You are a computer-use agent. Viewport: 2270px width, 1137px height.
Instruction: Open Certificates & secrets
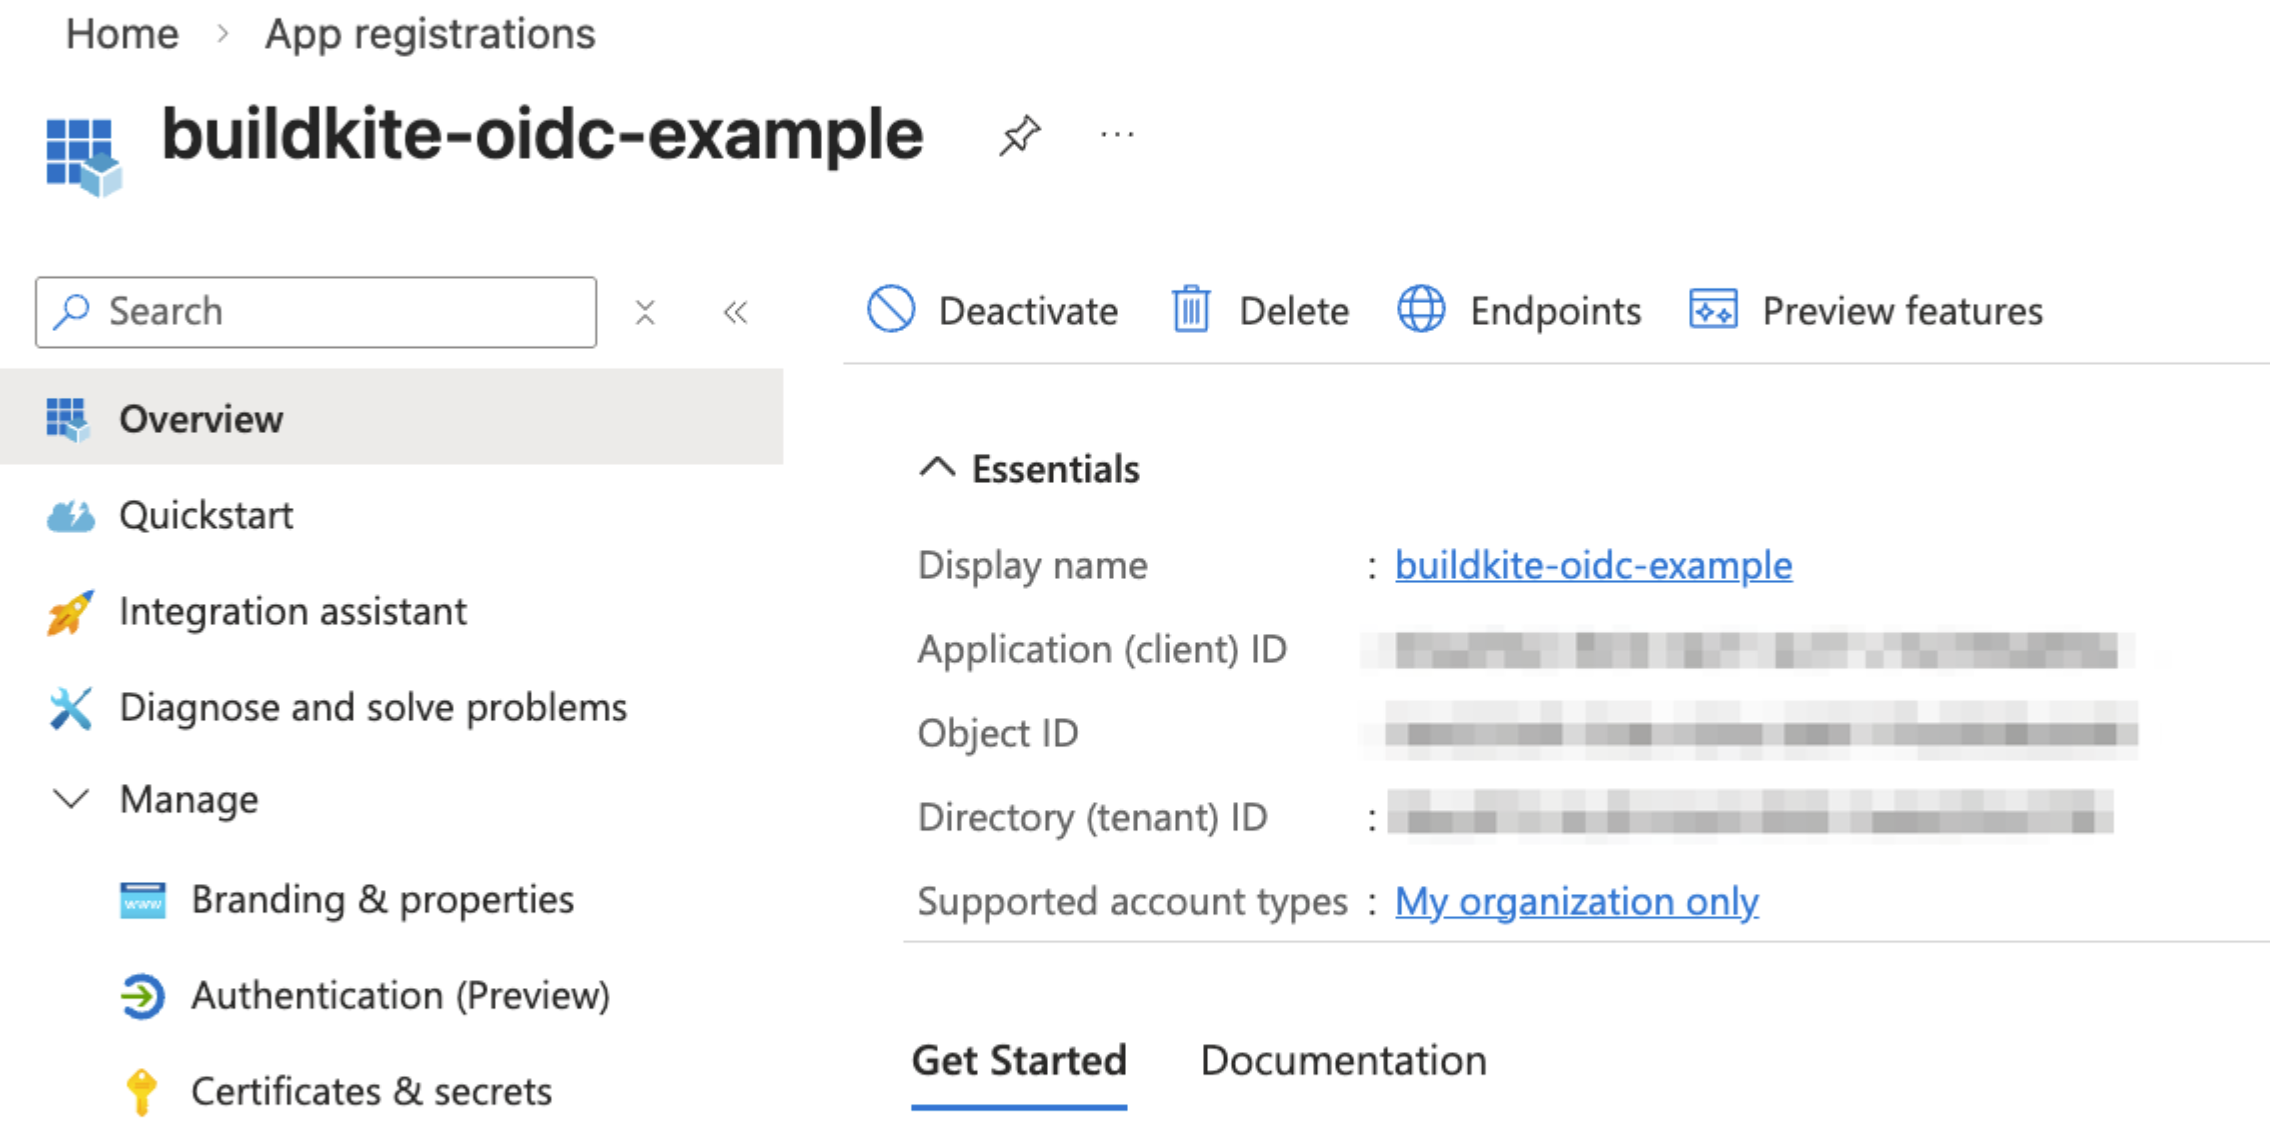pyautogui.click(x=371, y=1091)
